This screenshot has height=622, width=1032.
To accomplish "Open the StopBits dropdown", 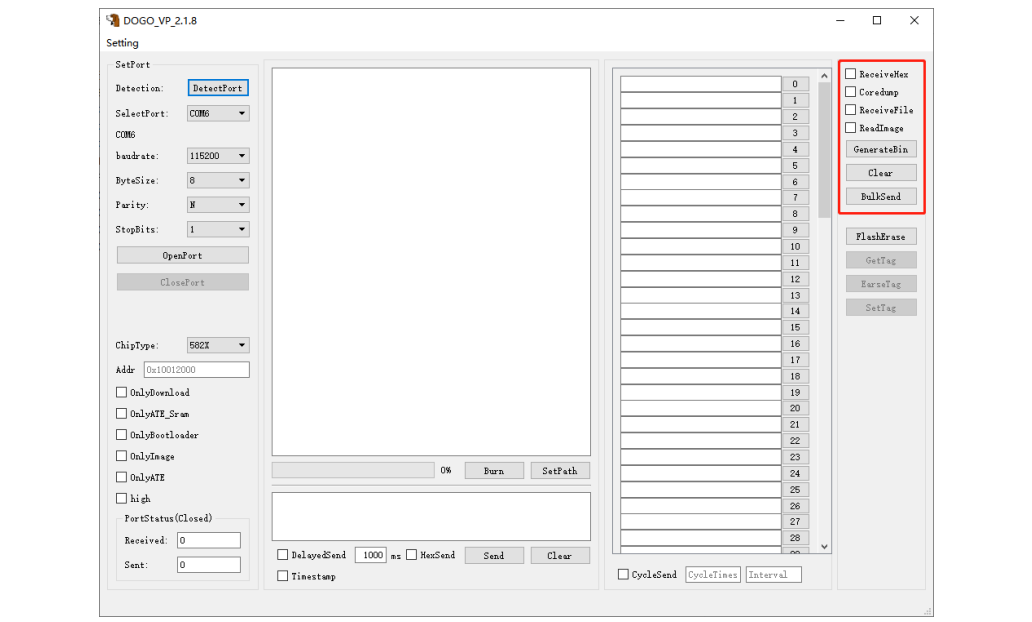I will (218, 229).
